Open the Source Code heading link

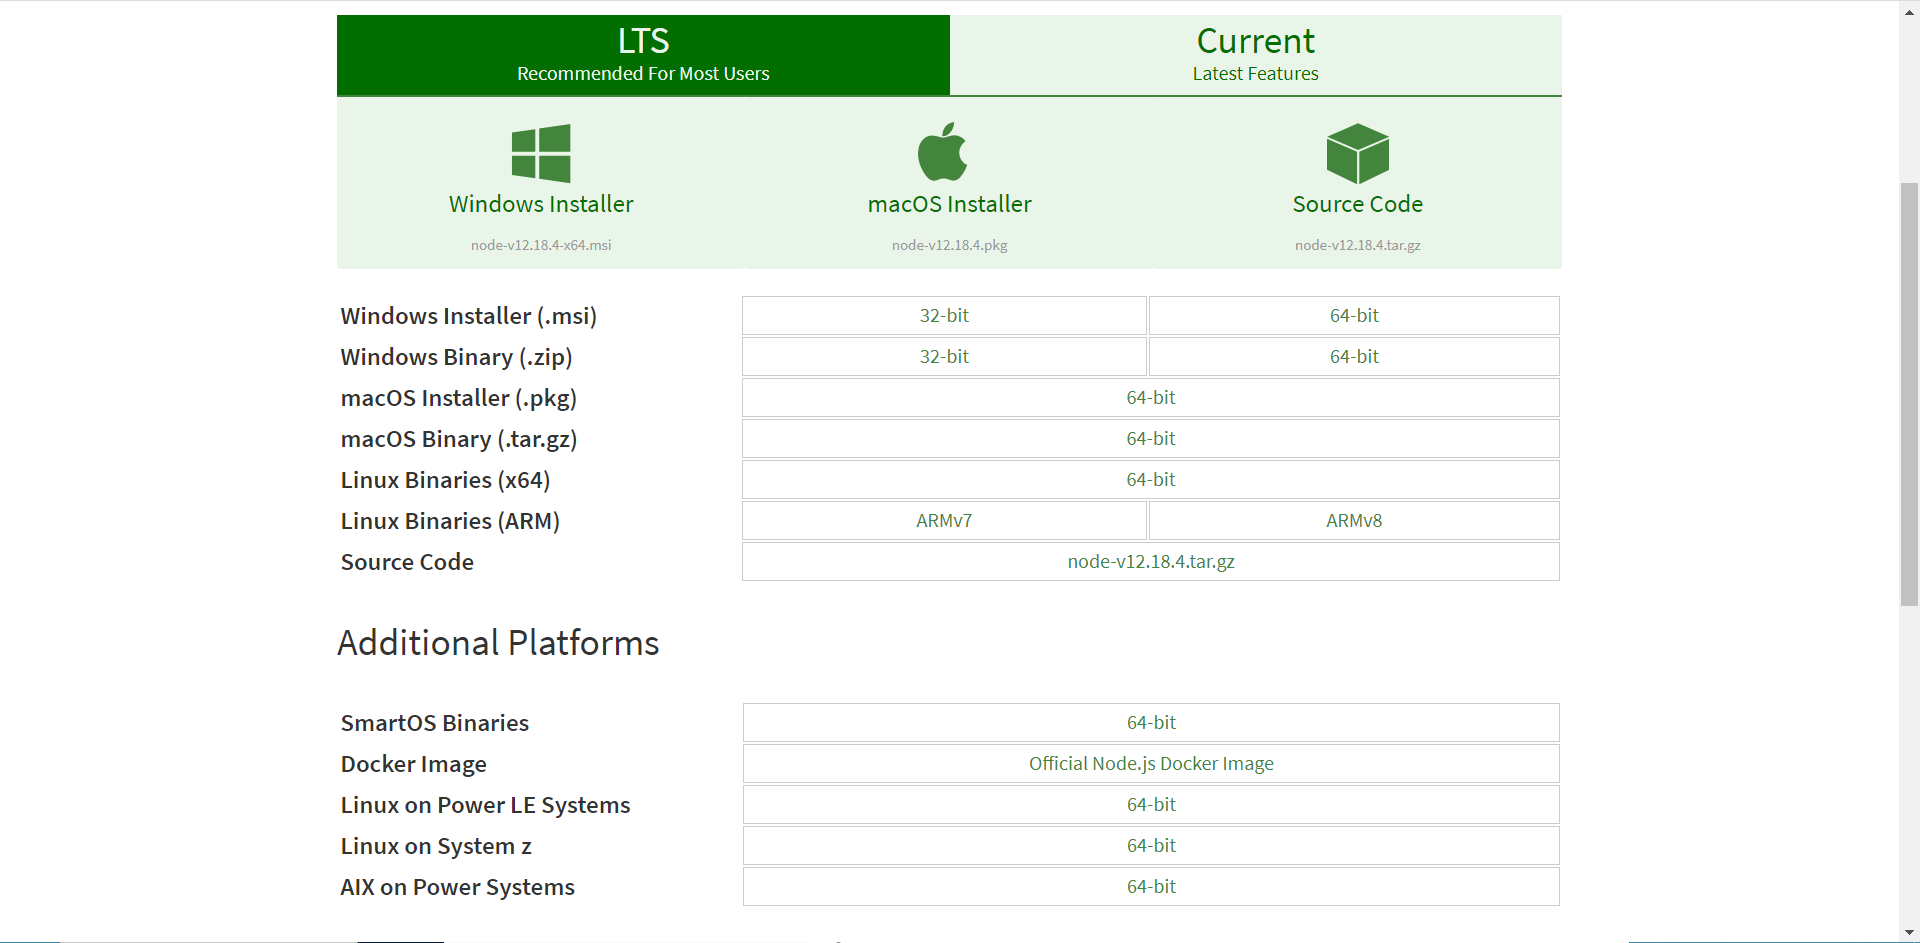point(1357,204)
